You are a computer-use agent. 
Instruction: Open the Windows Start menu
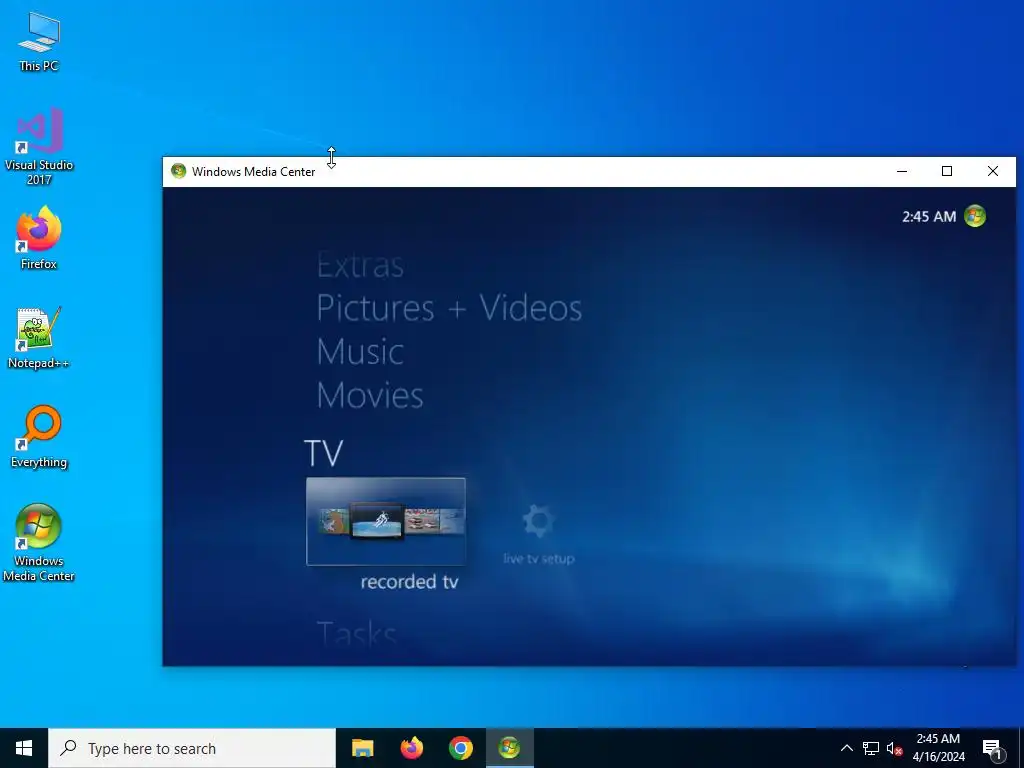[24, 748]
